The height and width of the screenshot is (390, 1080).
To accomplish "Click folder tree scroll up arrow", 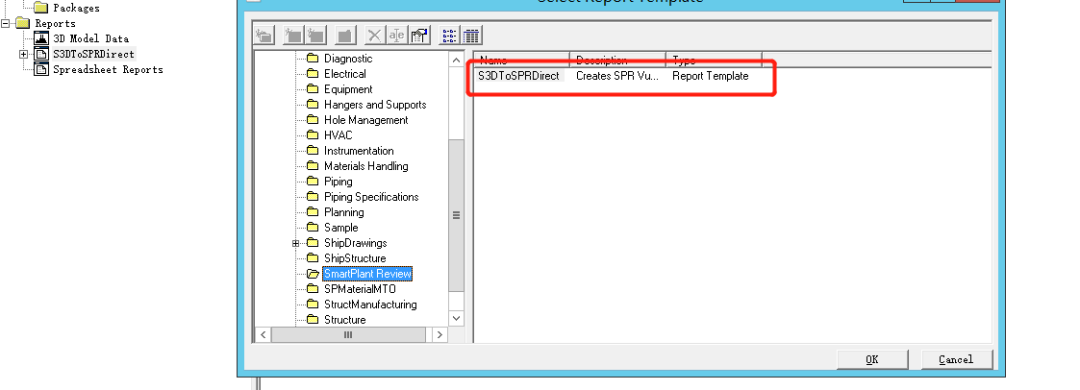I will coord(456,60).
